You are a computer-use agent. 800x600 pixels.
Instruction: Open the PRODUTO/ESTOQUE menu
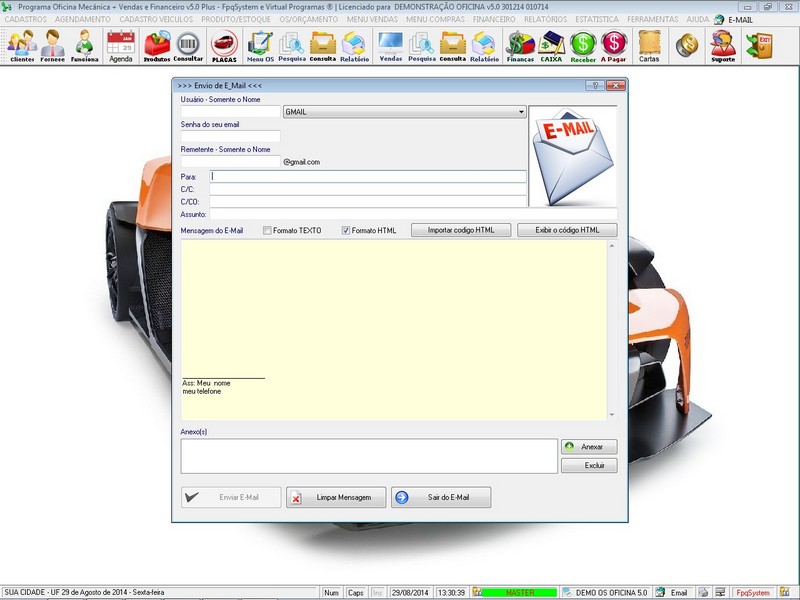pos(236,19)
